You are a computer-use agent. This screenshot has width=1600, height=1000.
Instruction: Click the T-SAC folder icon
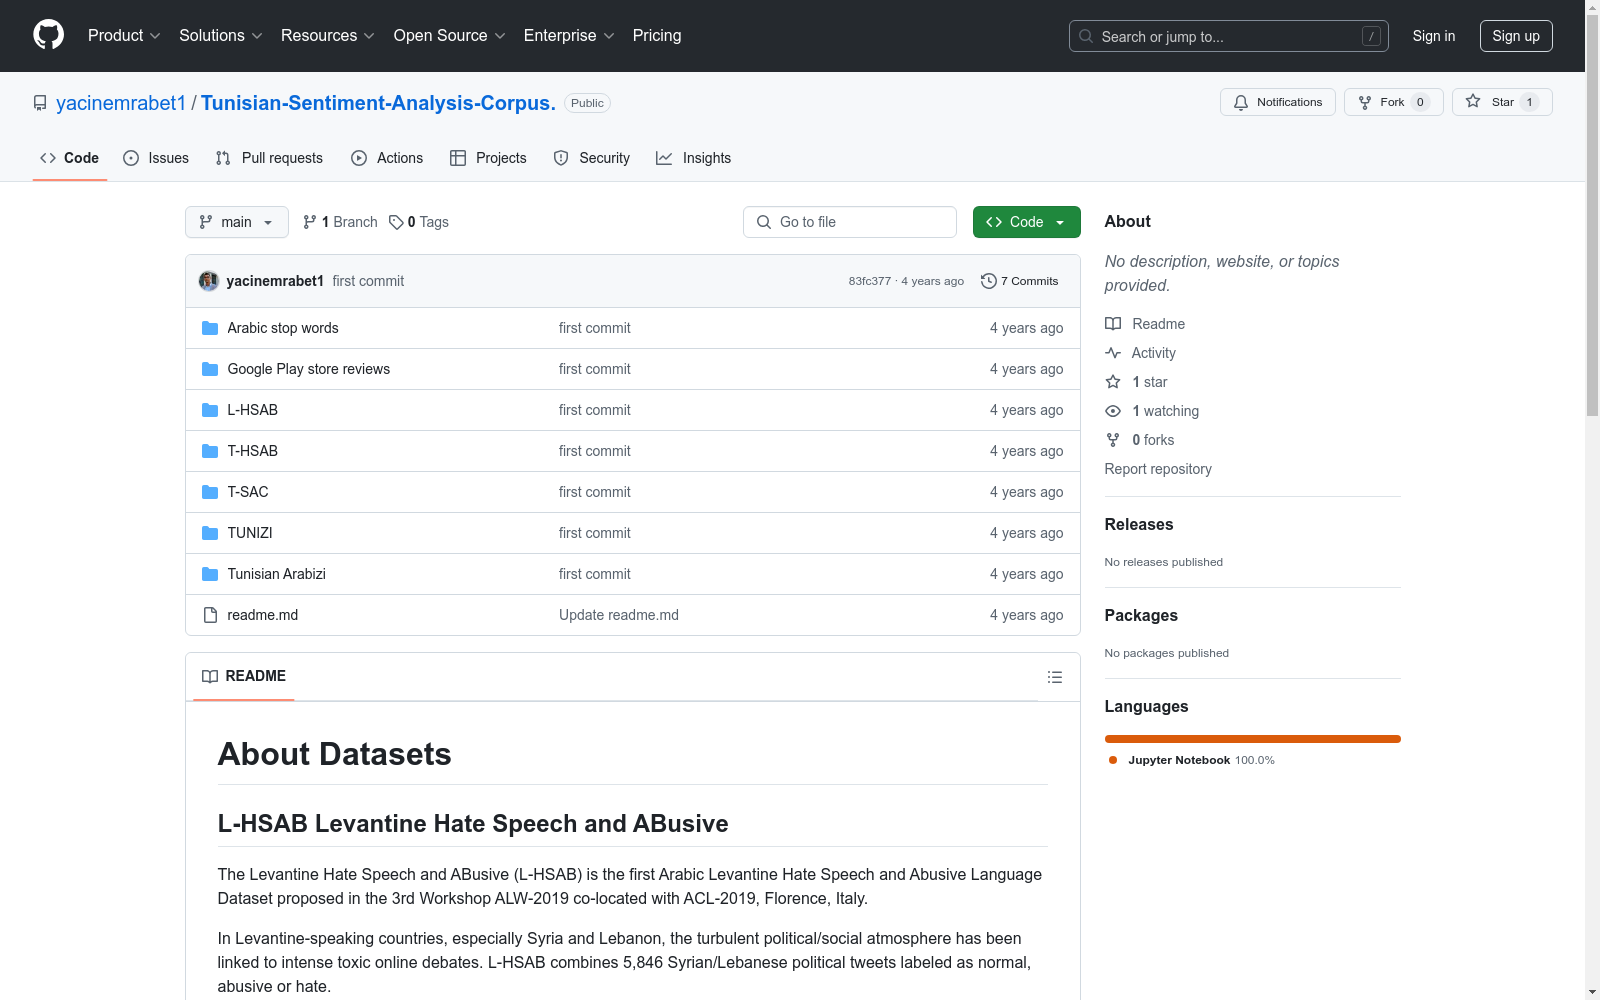pos(210,492)
